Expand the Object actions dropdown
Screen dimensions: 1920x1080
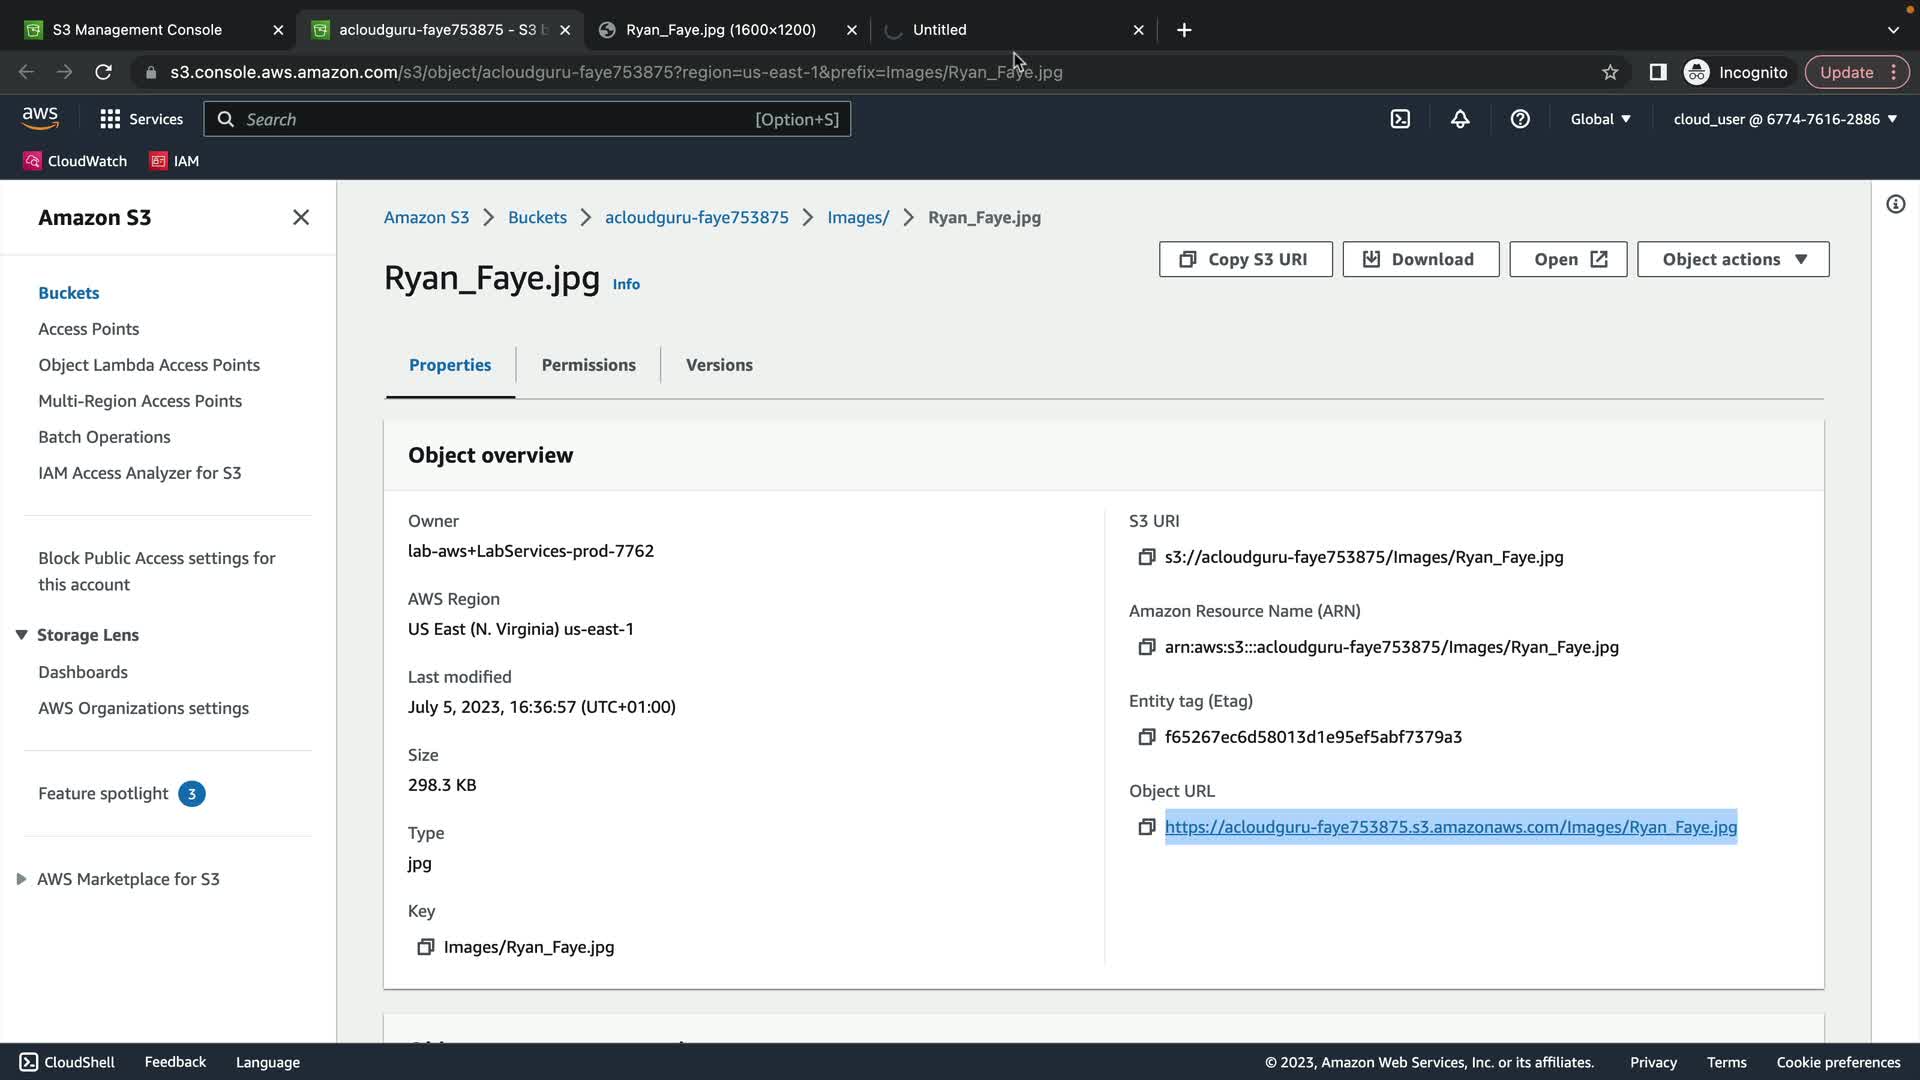click(1732, 259)
